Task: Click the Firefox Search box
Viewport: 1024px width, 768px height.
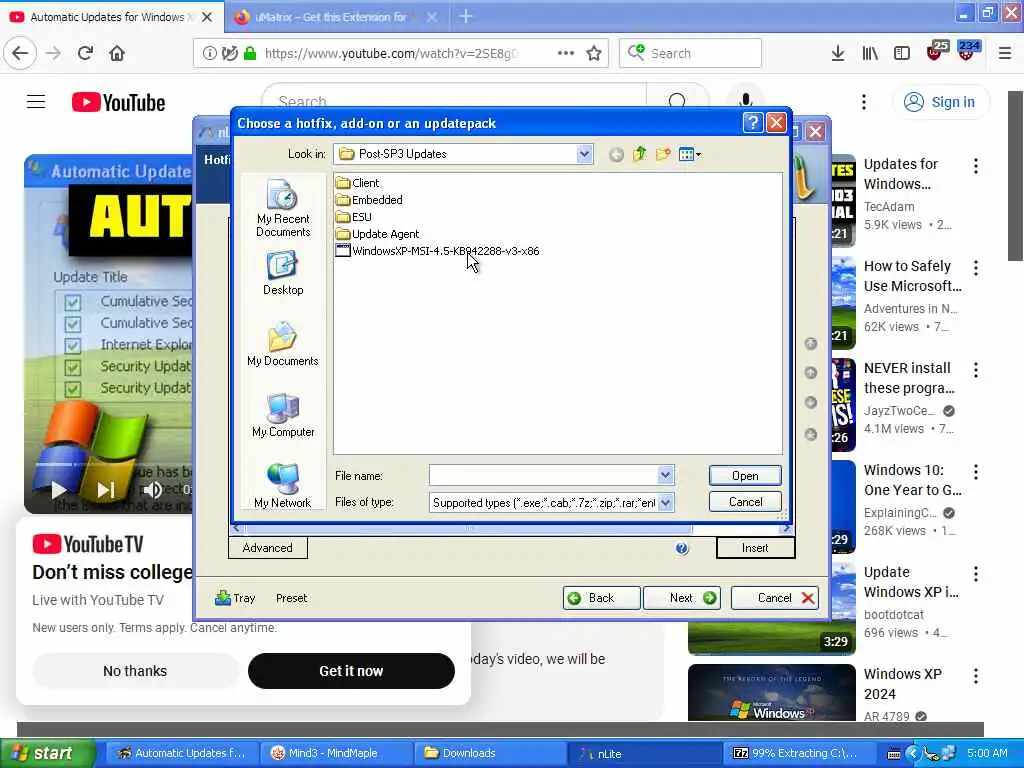Action: 690,53
